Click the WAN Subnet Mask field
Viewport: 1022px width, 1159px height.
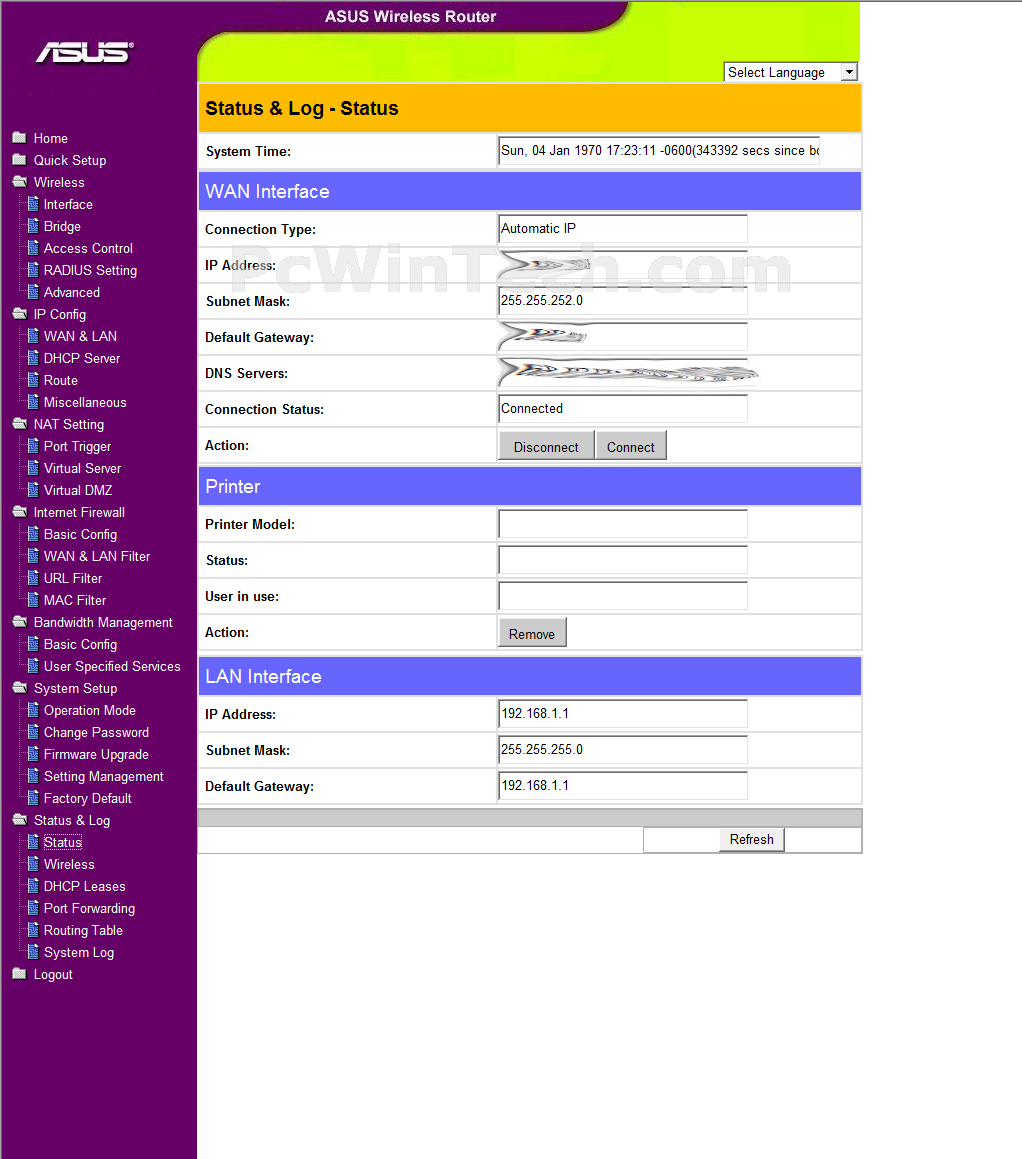[623, 301]
